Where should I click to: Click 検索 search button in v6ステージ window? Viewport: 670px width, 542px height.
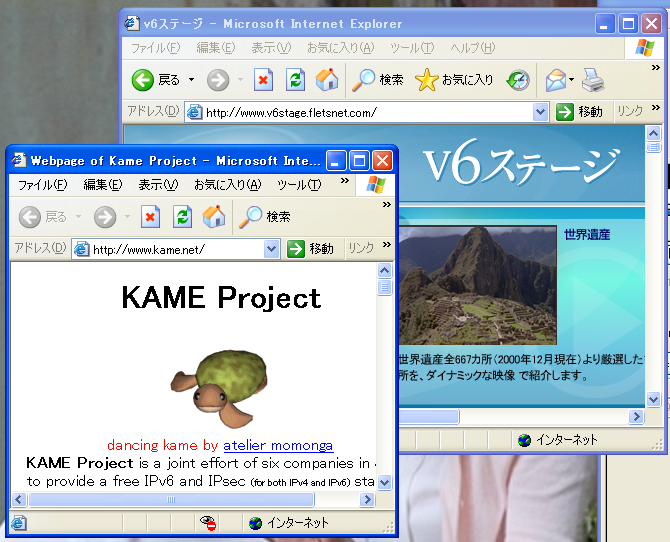coord(378,80)
